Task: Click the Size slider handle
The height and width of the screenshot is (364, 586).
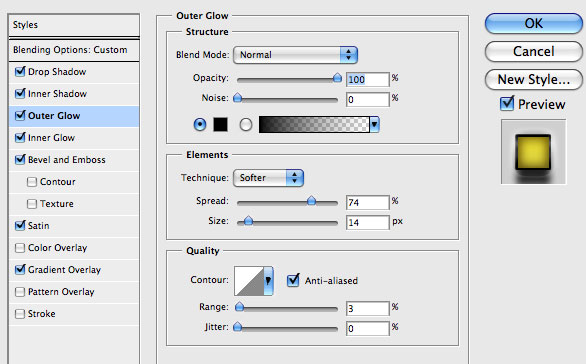Action: (x=248, y=221)
